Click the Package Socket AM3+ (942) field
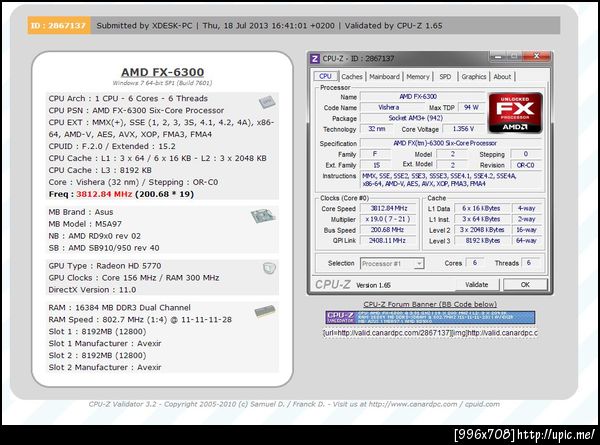This screenshot has width=600, height=445. 422,118
